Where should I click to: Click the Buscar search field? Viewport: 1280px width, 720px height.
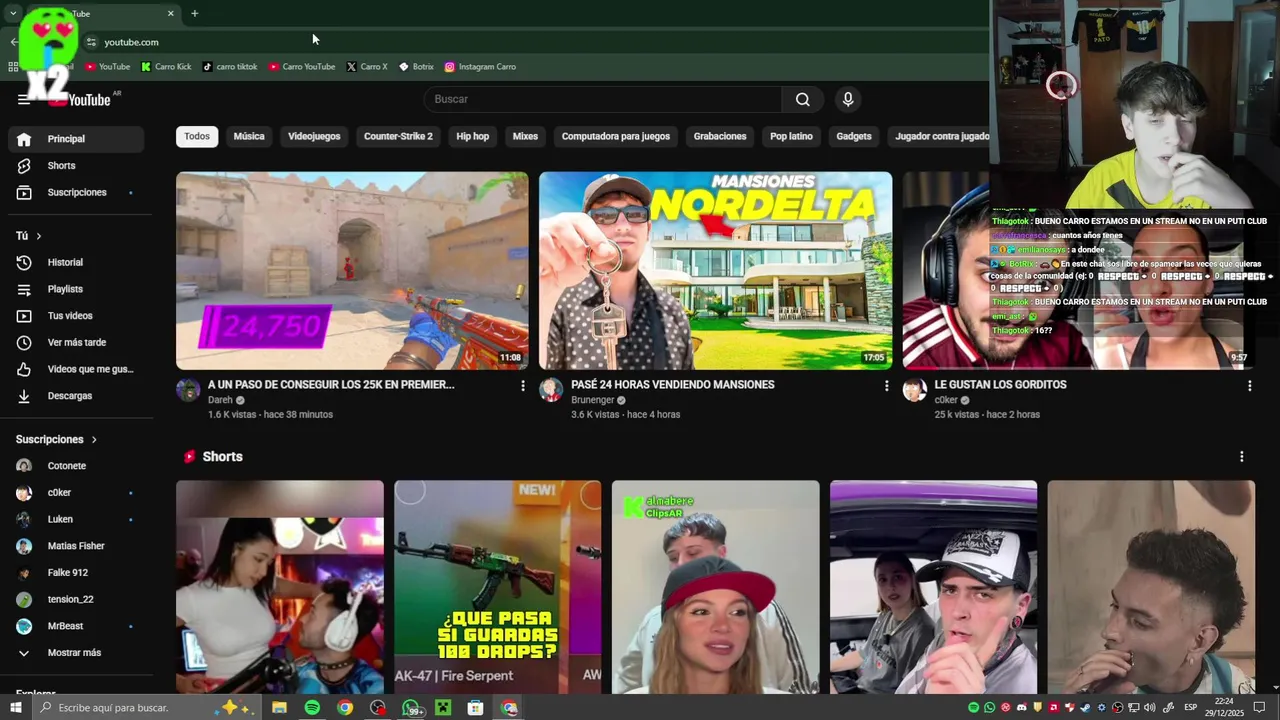coord(603,99)
